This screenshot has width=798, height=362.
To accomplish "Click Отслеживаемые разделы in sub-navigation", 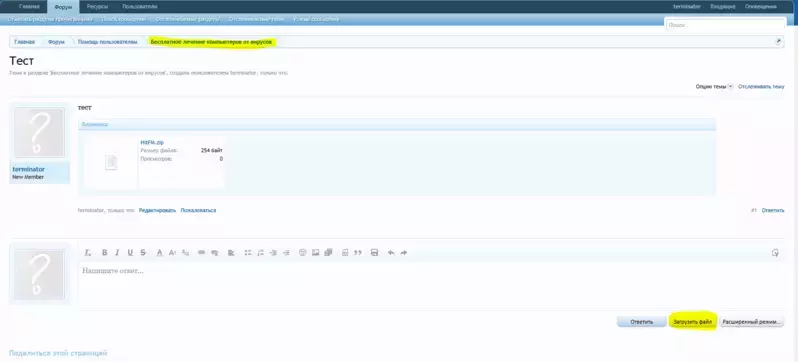I will pos(188,19).
